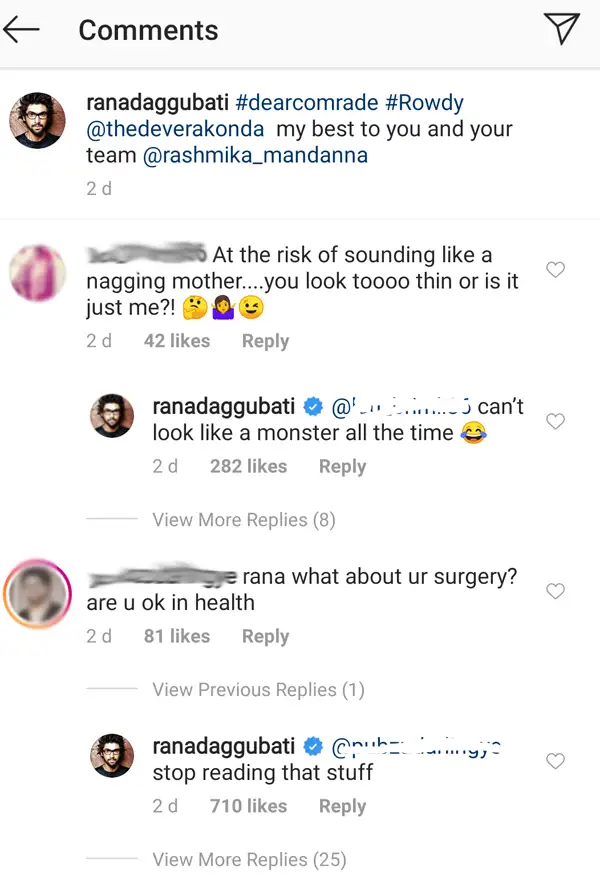Reply to the surgery question comment
Image resolution: width=600 pixels, height=878 pixels.
point(265,637)
